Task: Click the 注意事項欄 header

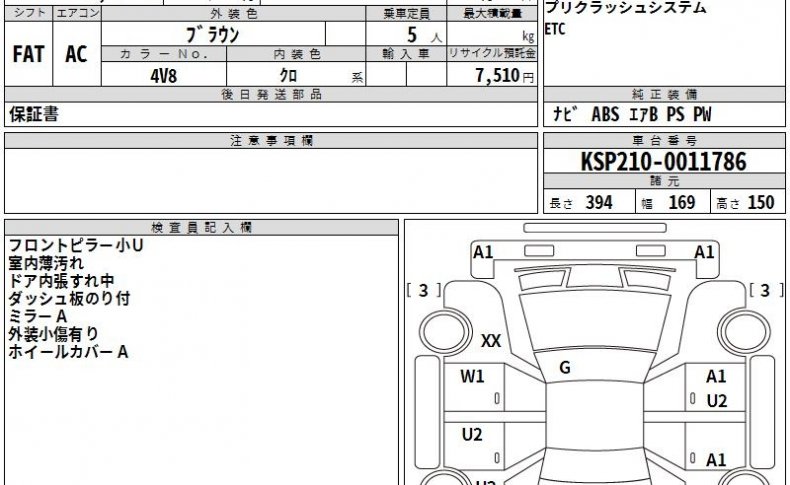Action: click(x=271, y=141)
